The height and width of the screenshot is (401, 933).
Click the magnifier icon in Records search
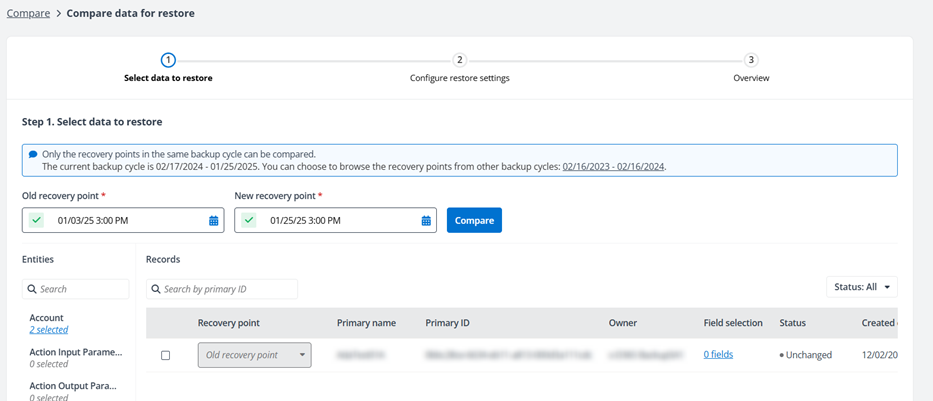coord(156,289)
